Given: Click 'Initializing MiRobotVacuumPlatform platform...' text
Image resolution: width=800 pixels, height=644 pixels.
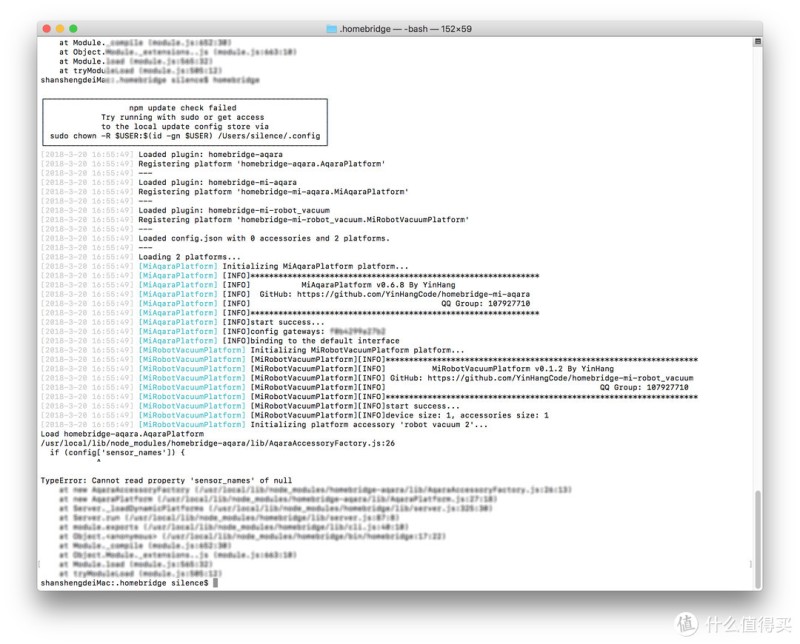Looking at the screenshot, I should point(357,350).
